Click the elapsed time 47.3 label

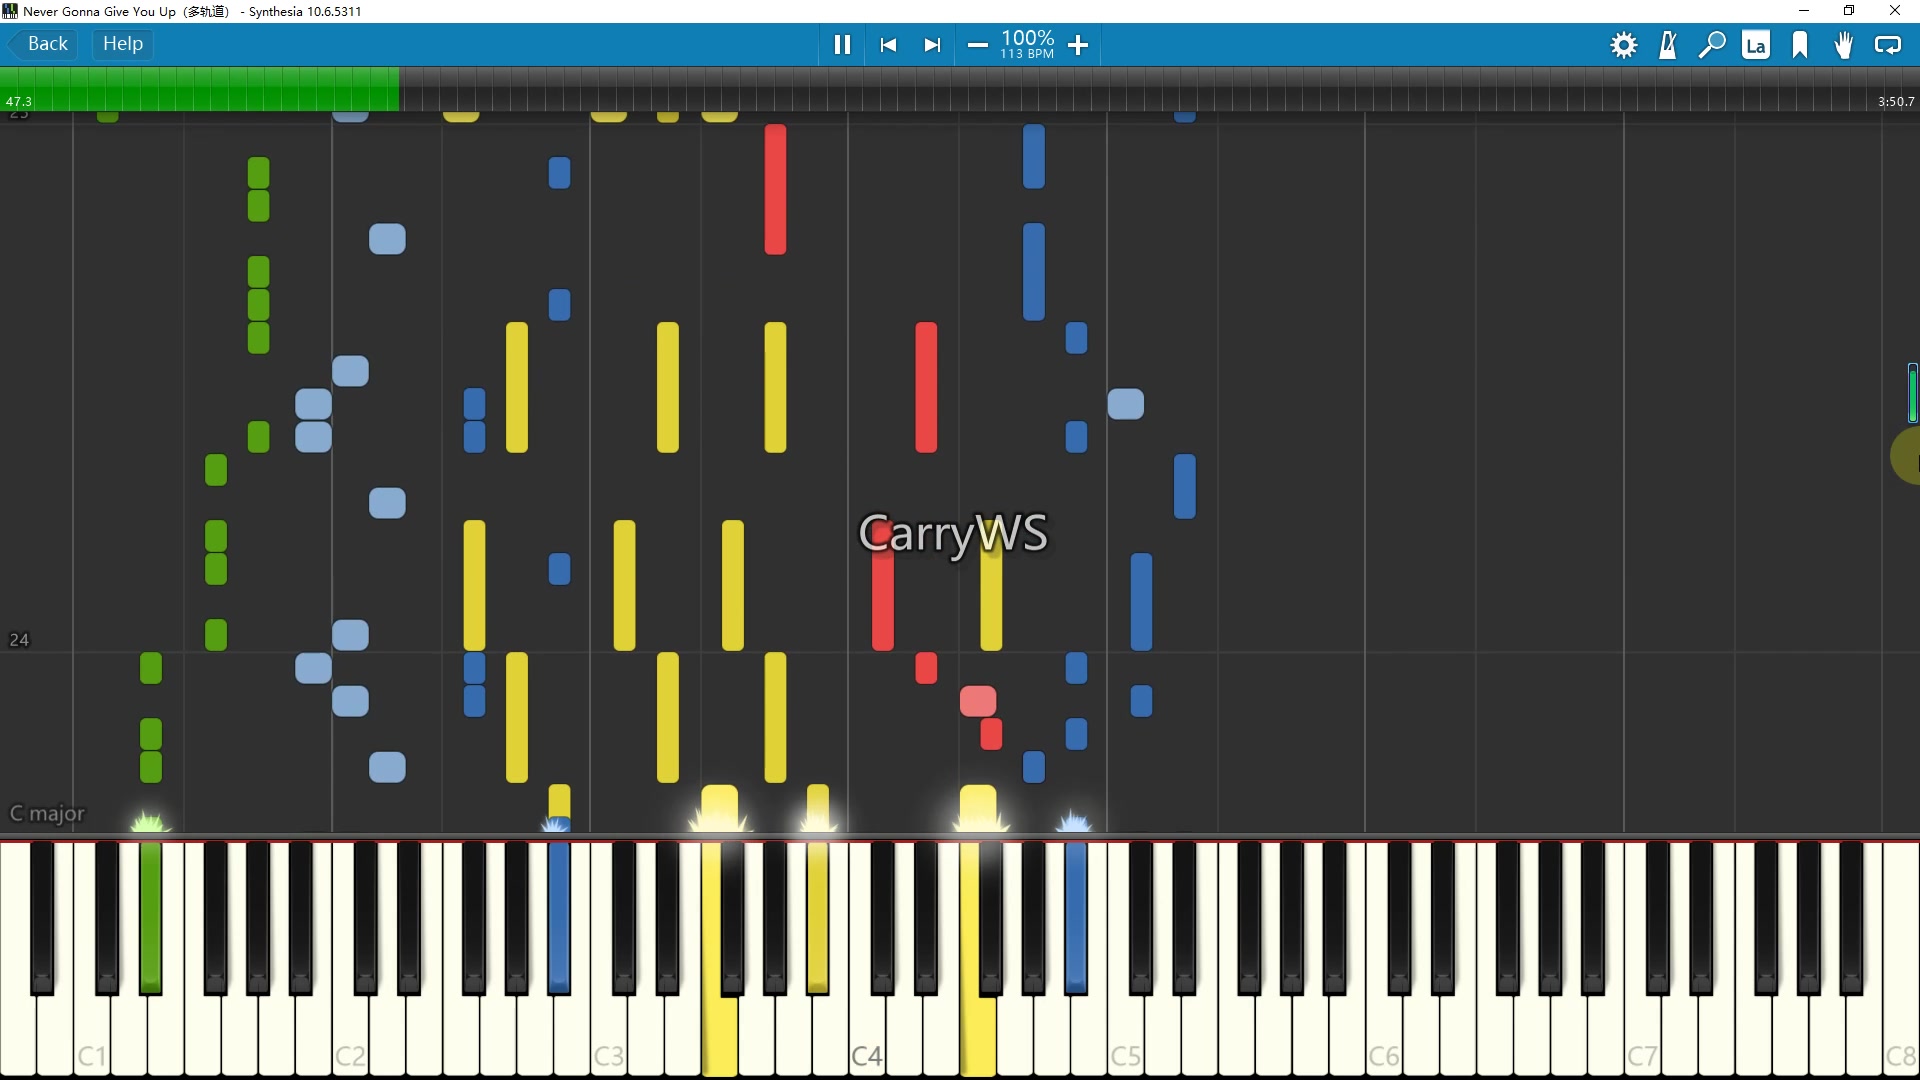coord(19,101)
